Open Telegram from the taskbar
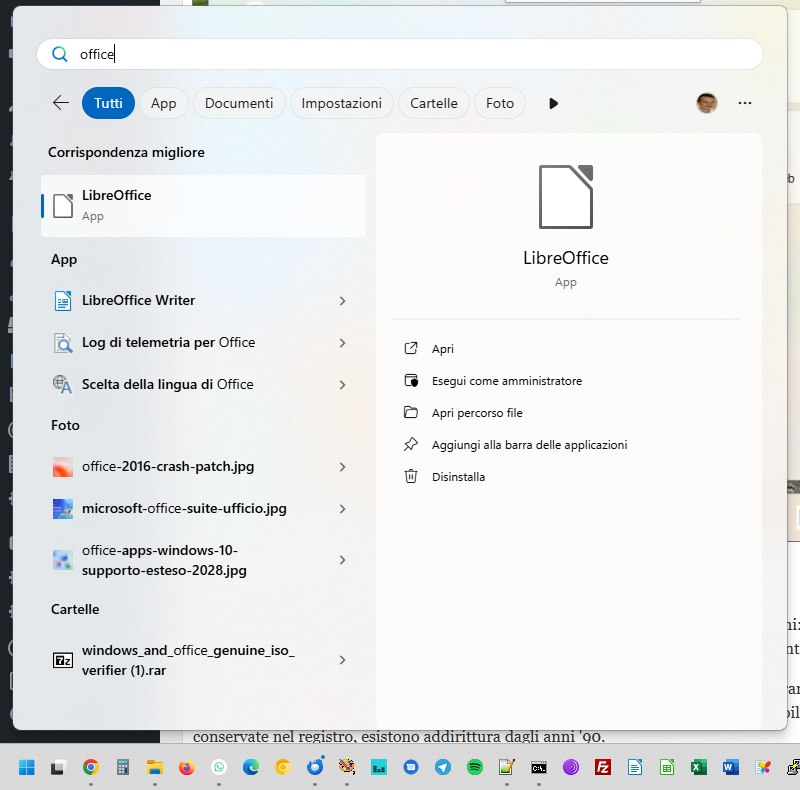This screenshot has height=790, width=800. pyautogui.click(x=442, y=768)
